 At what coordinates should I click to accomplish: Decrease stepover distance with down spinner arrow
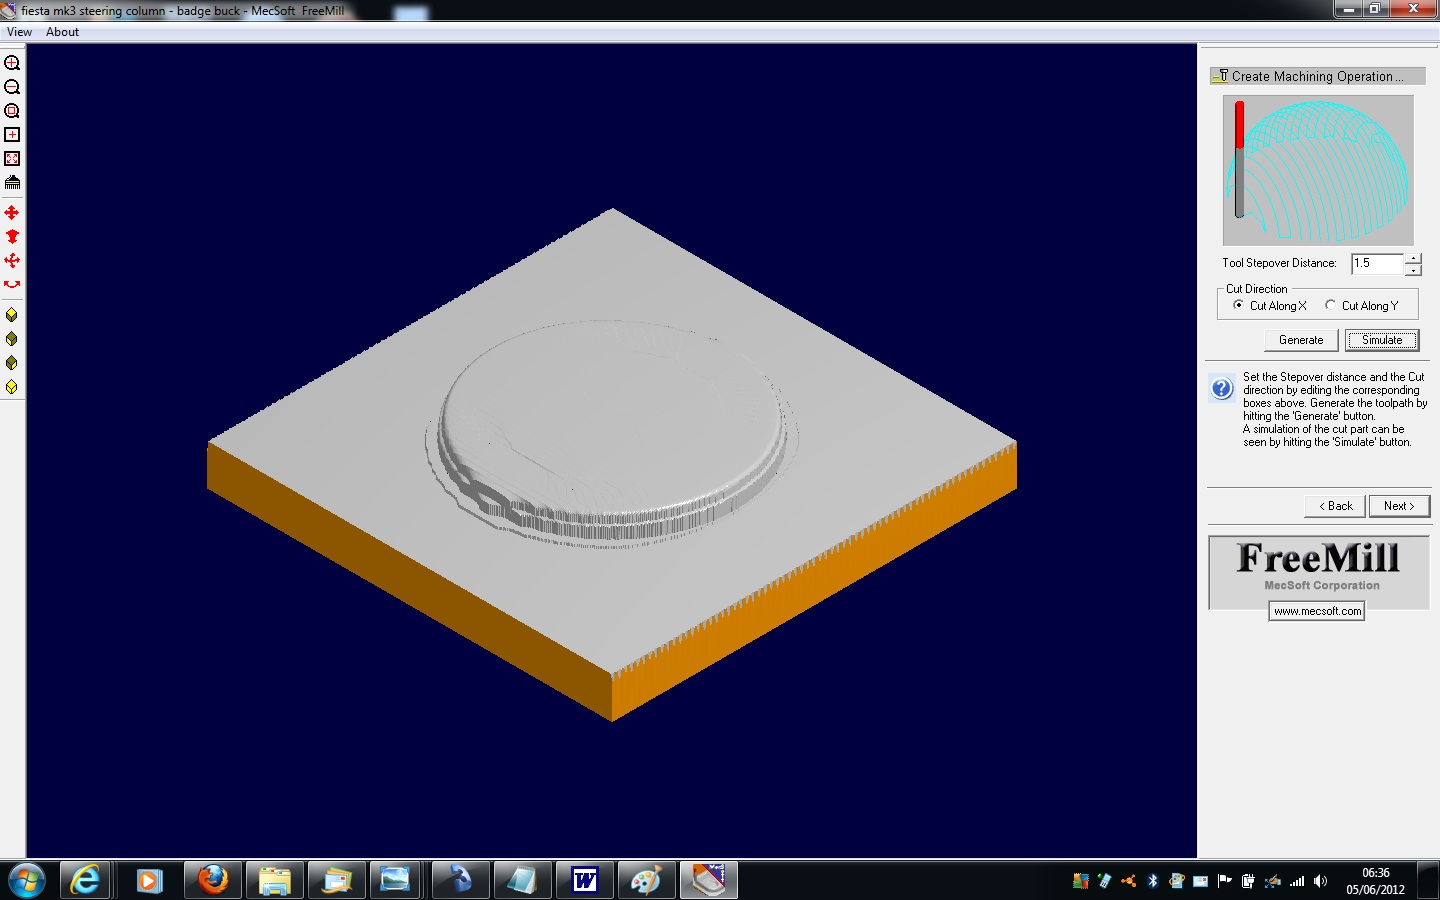(x=1413, y=270)
